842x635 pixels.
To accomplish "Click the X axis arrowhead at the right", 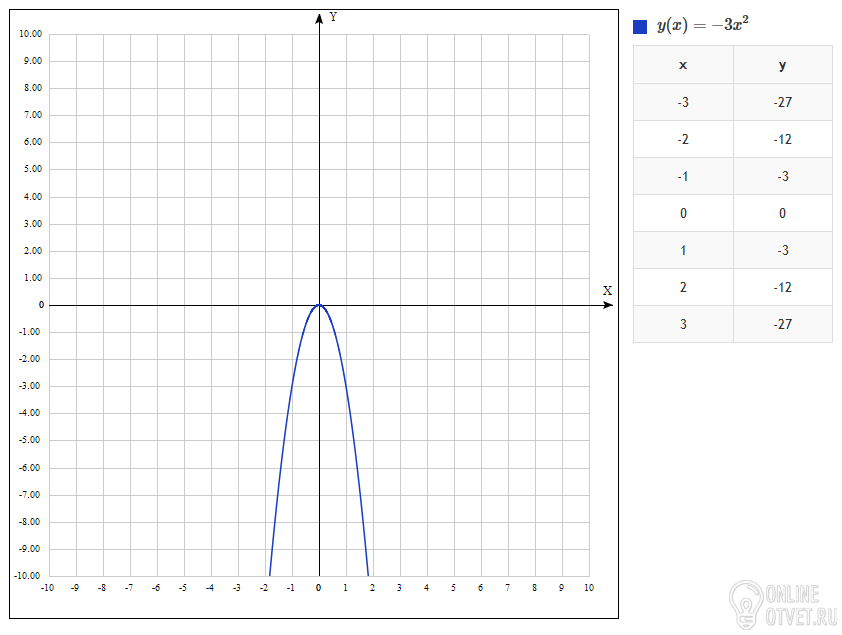I will (608, 305).
